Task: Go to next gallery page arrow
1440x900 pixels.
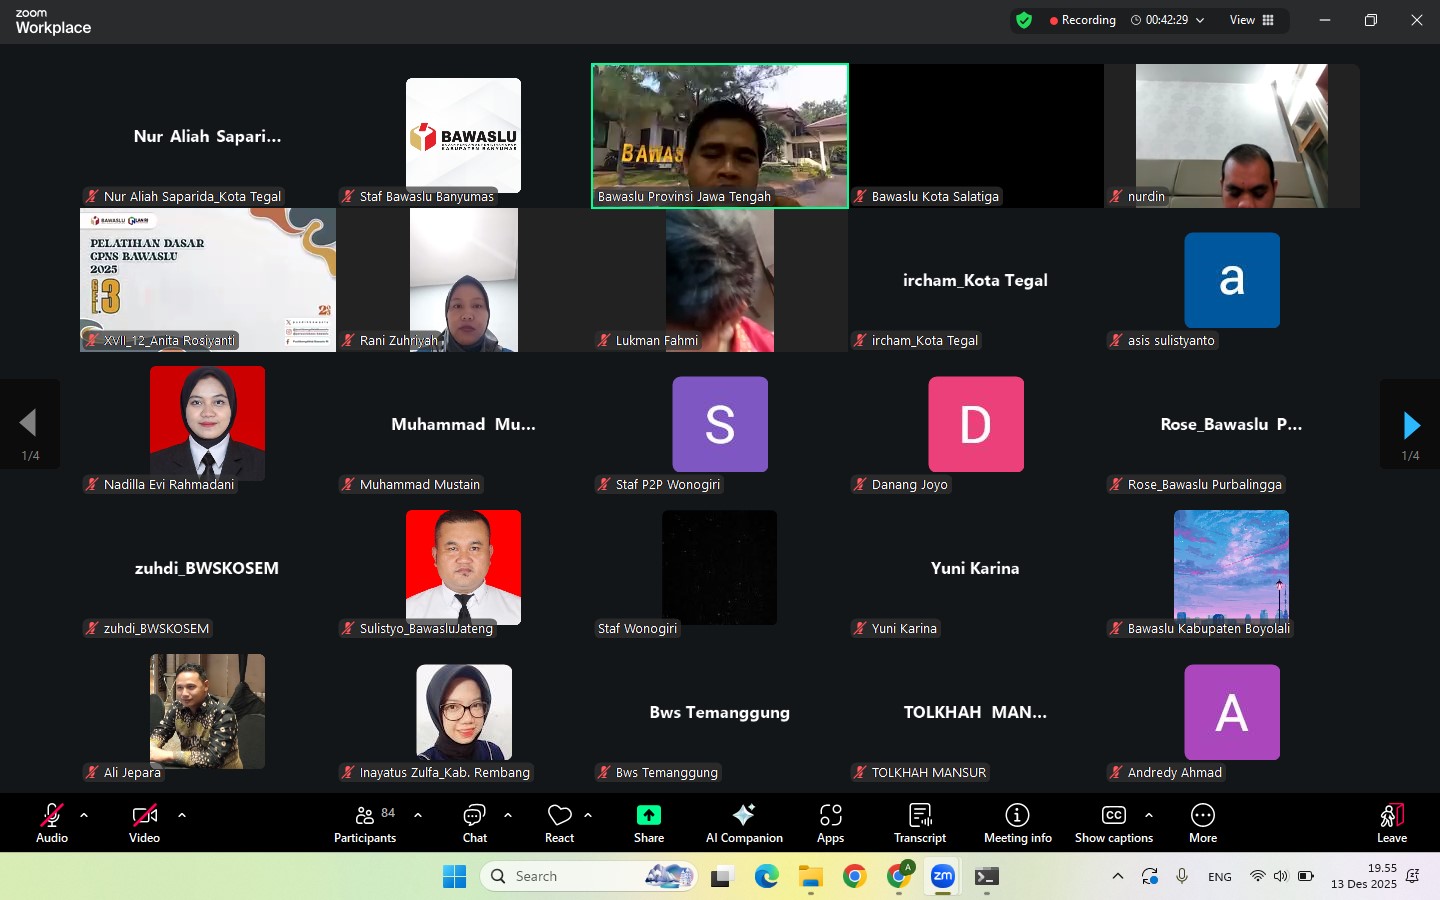Action: pyautogui.click(x=1411, y=425)
